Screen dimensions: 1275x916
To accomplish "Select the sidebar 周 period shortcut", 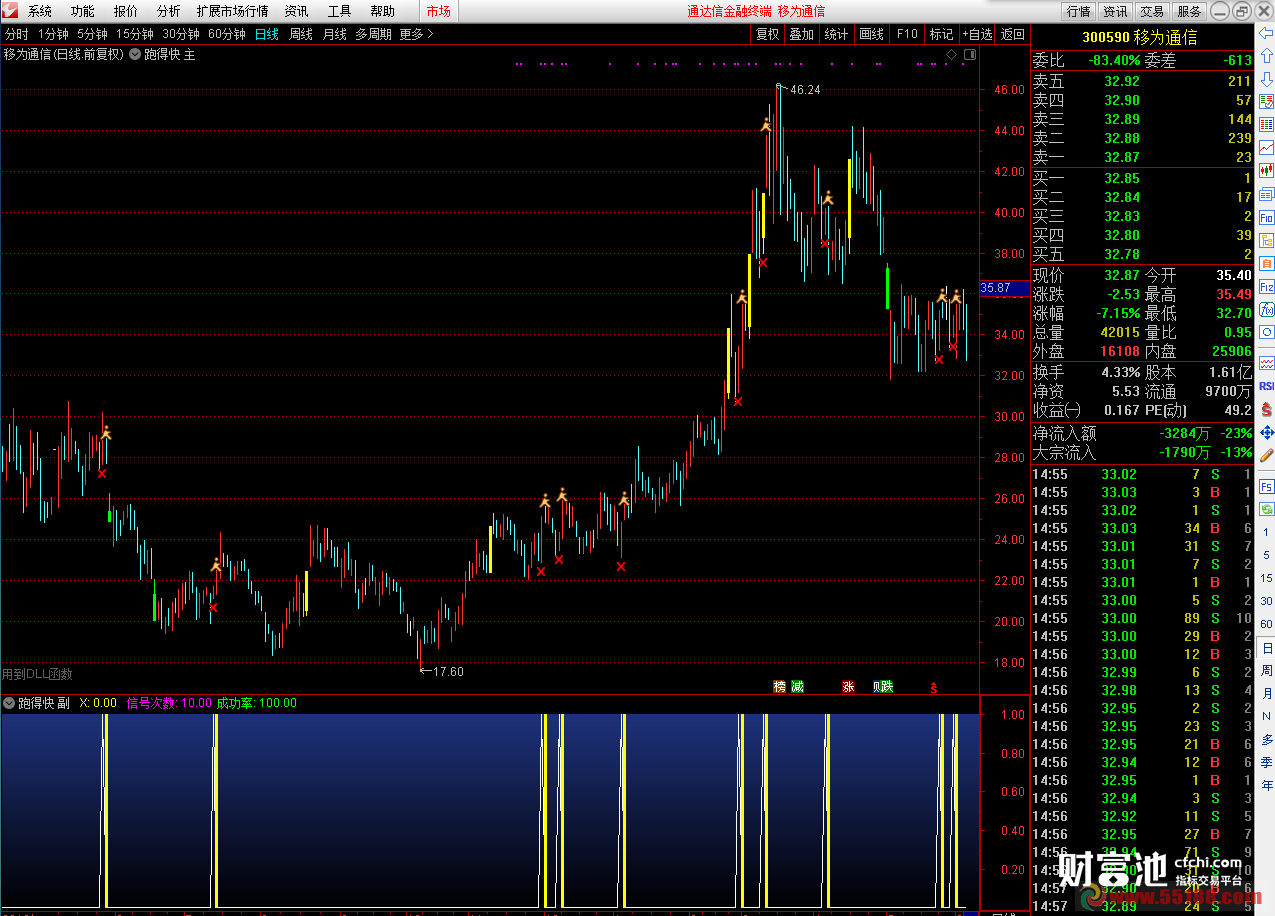I will 1267,671.
